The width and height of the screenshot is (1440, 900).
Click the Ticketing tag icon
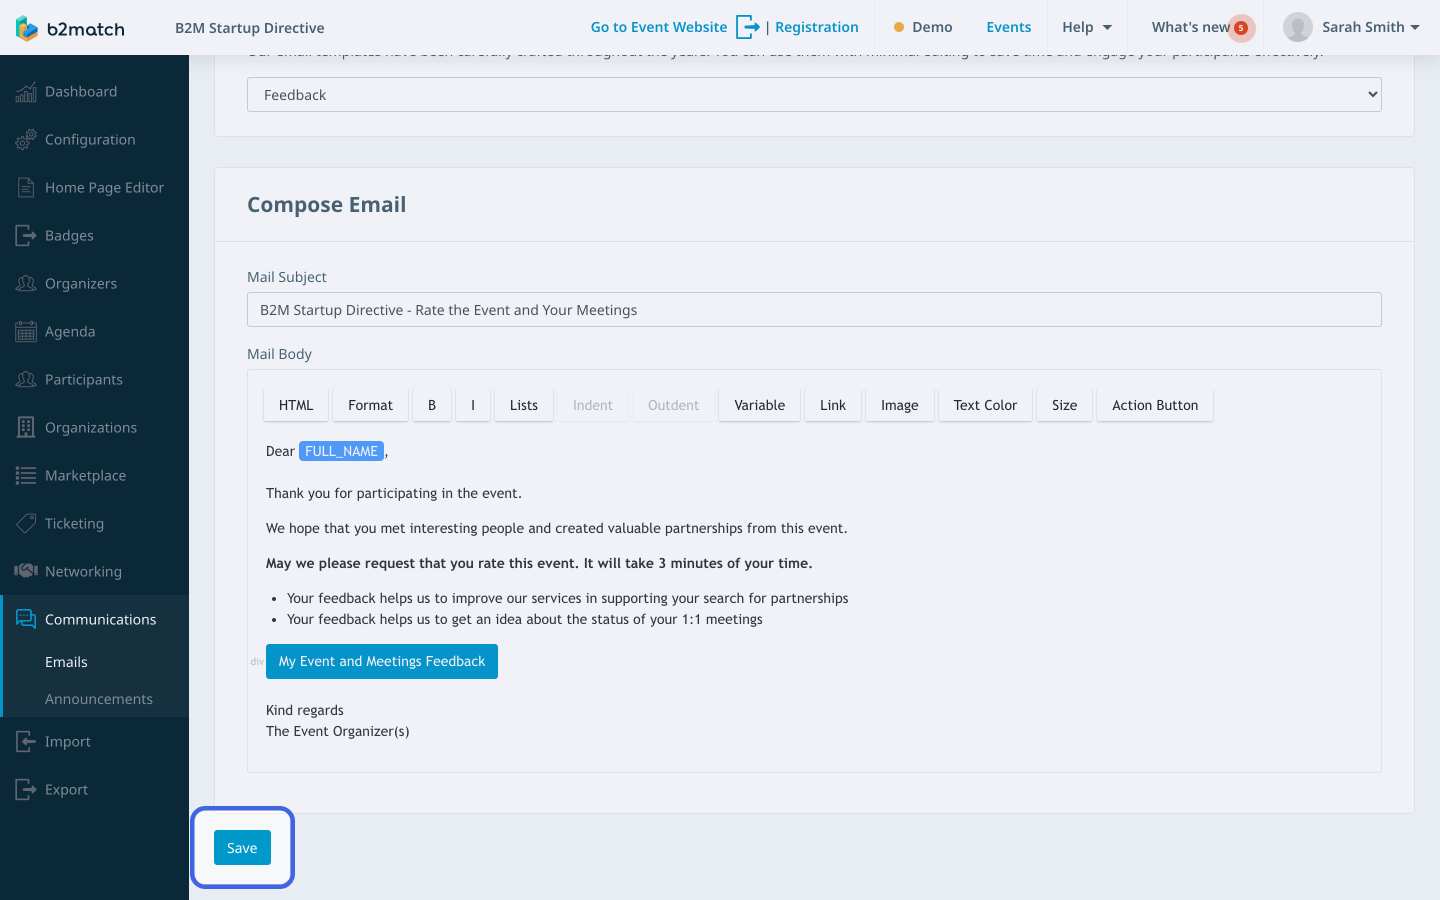[x=26, y=524]
